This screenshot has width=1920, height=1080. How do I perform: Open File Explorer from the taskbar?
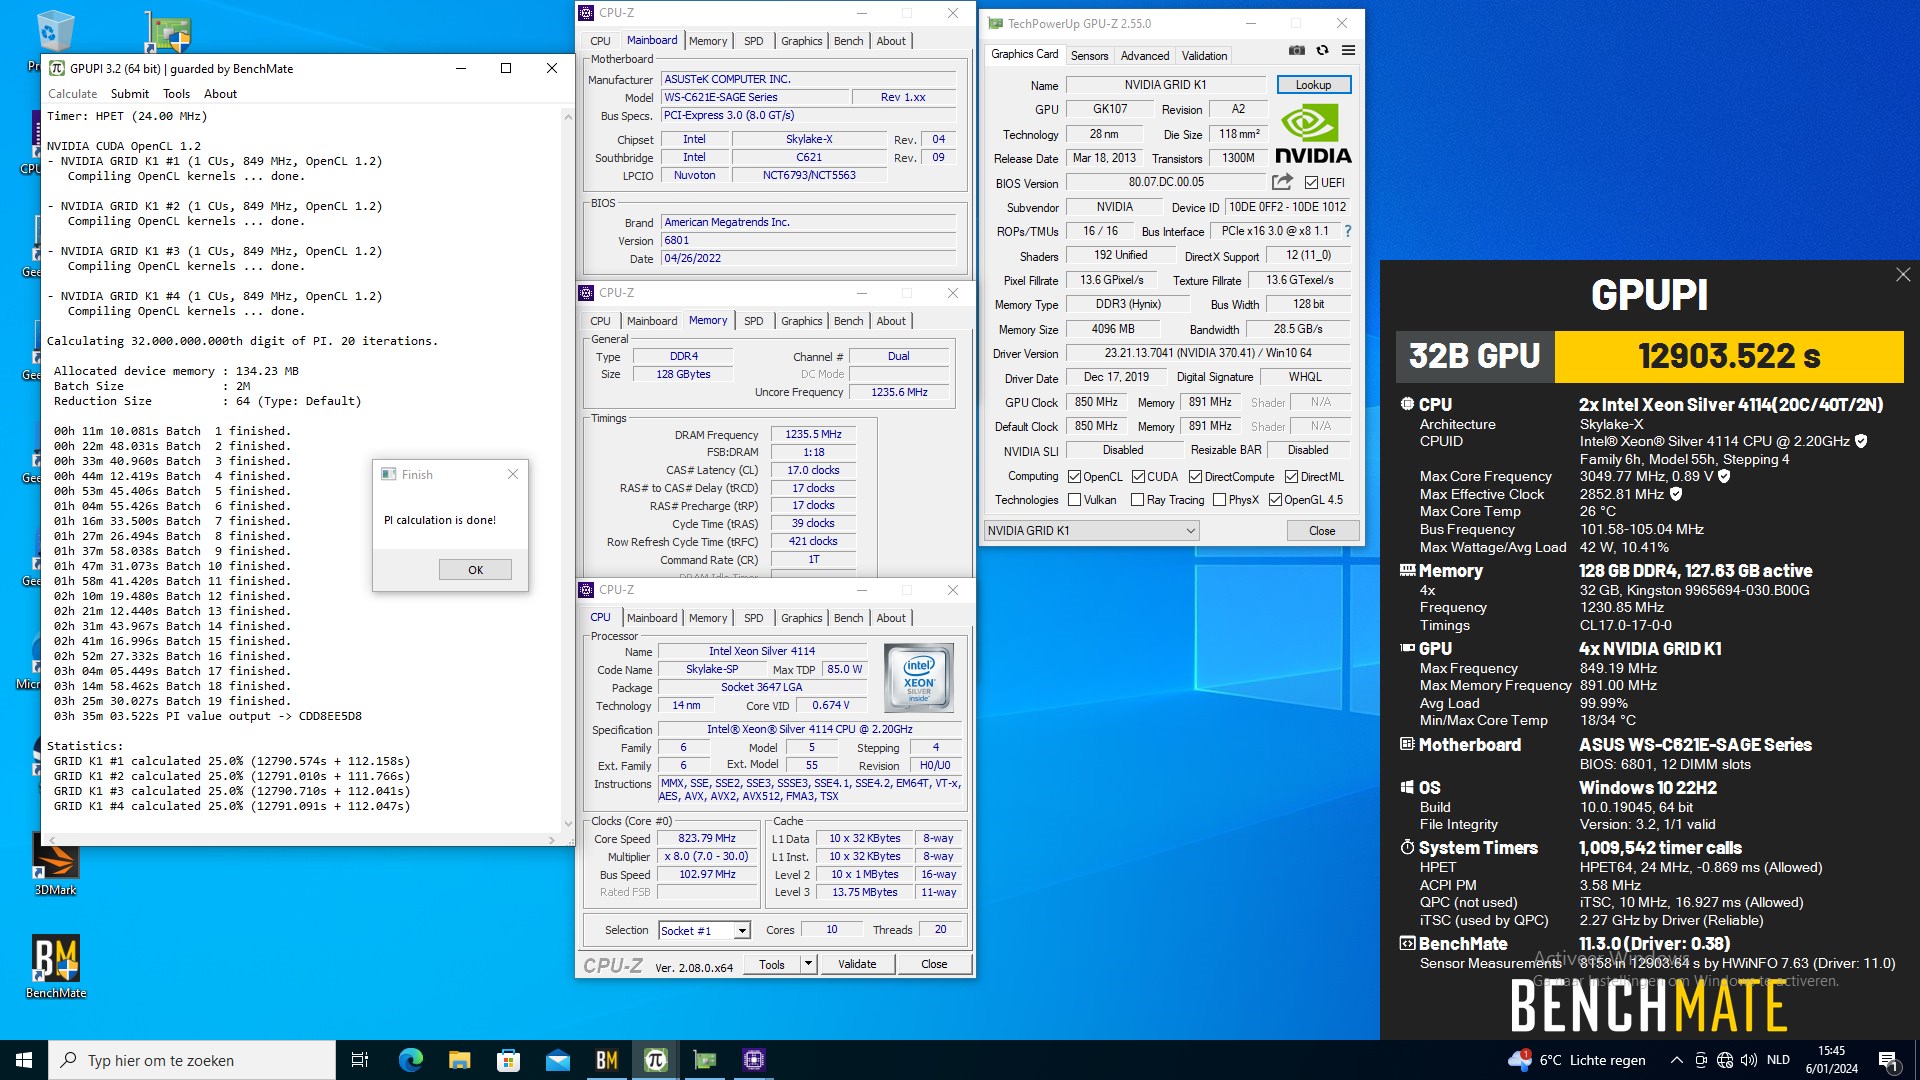pos(459,1060)
